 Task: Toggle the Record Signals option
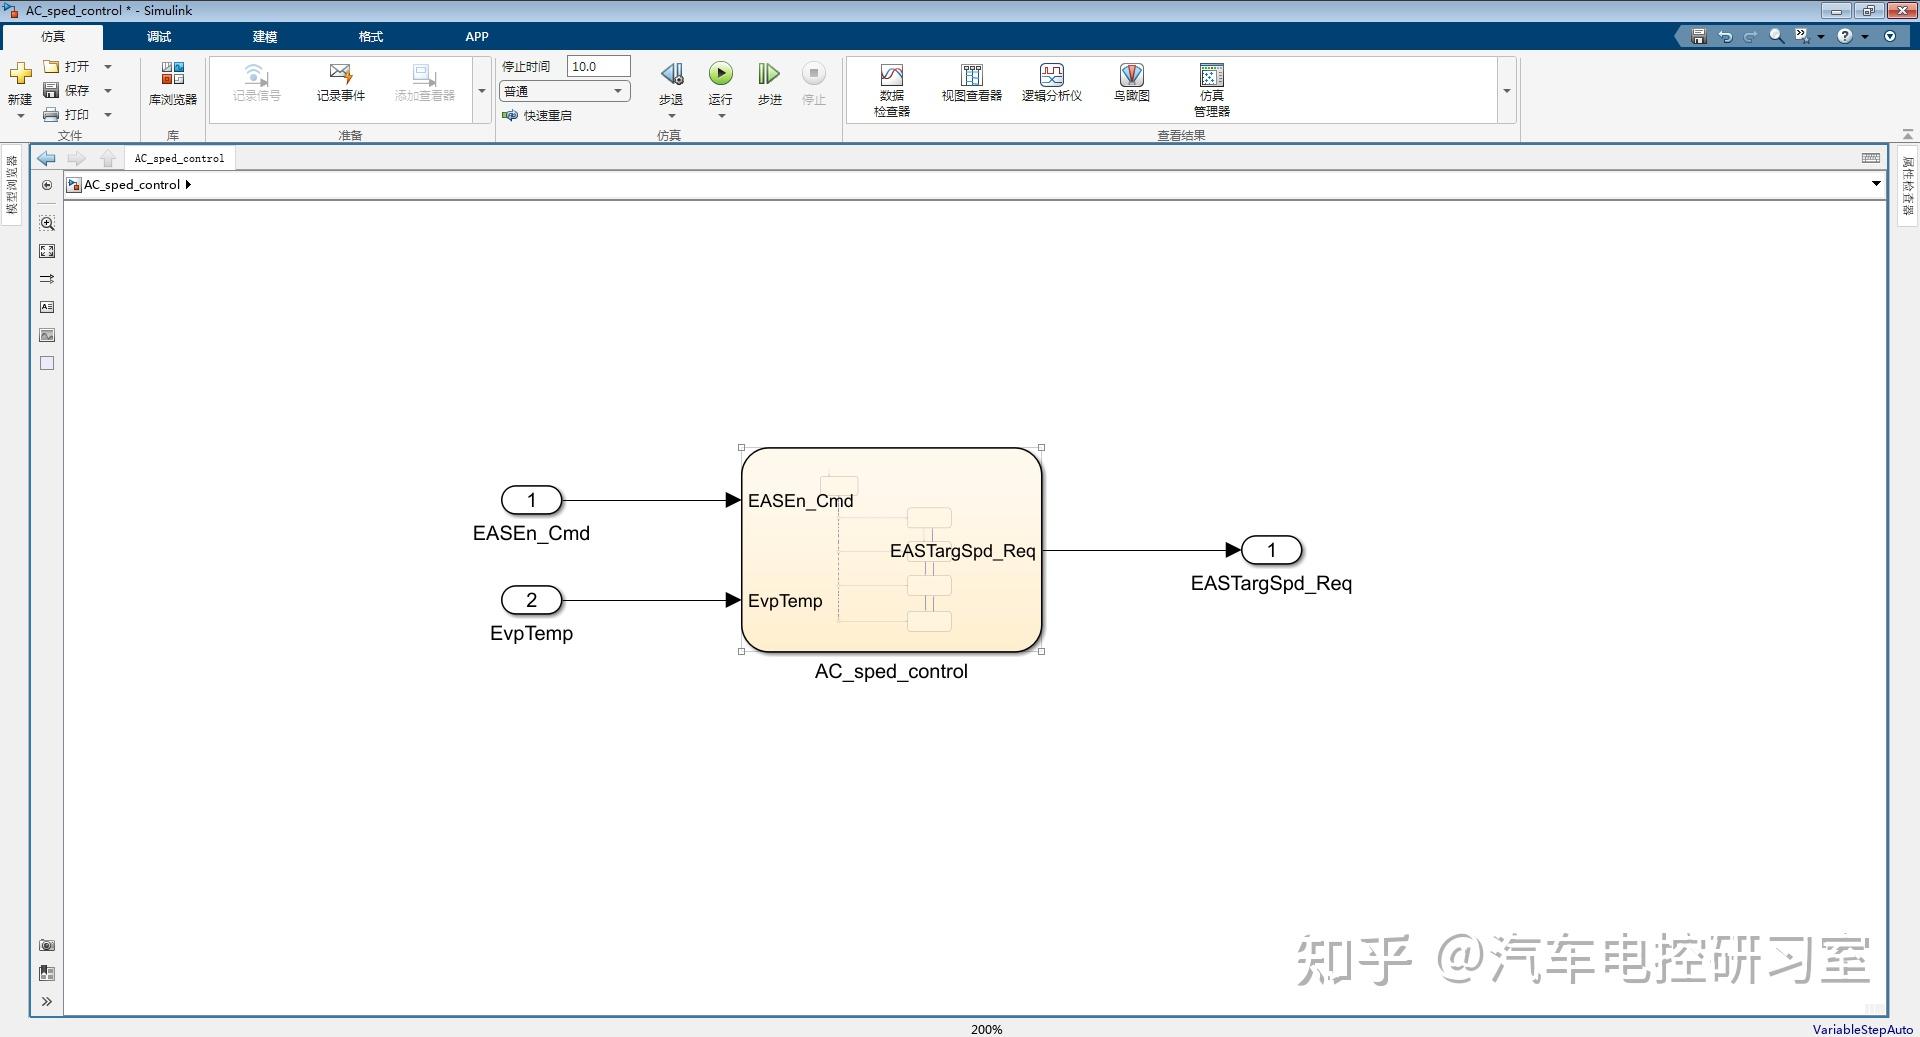[x=255, y=85]
